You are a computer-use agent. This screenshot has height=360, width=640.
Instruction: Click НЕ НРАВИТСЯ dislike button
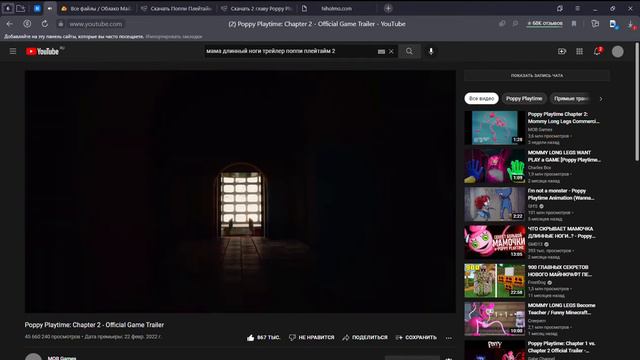point(311,338)
